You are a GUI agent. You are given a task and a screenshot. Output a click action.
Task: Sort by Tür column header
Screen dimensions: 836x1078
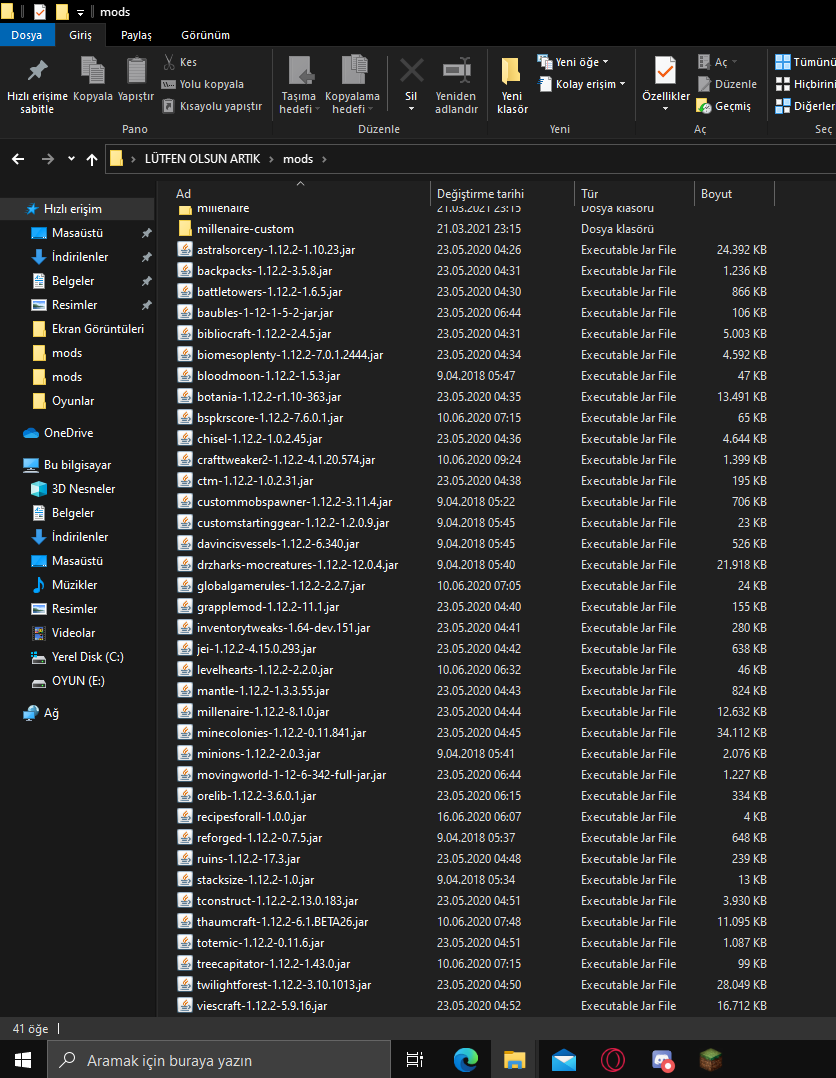pos(589,194)
